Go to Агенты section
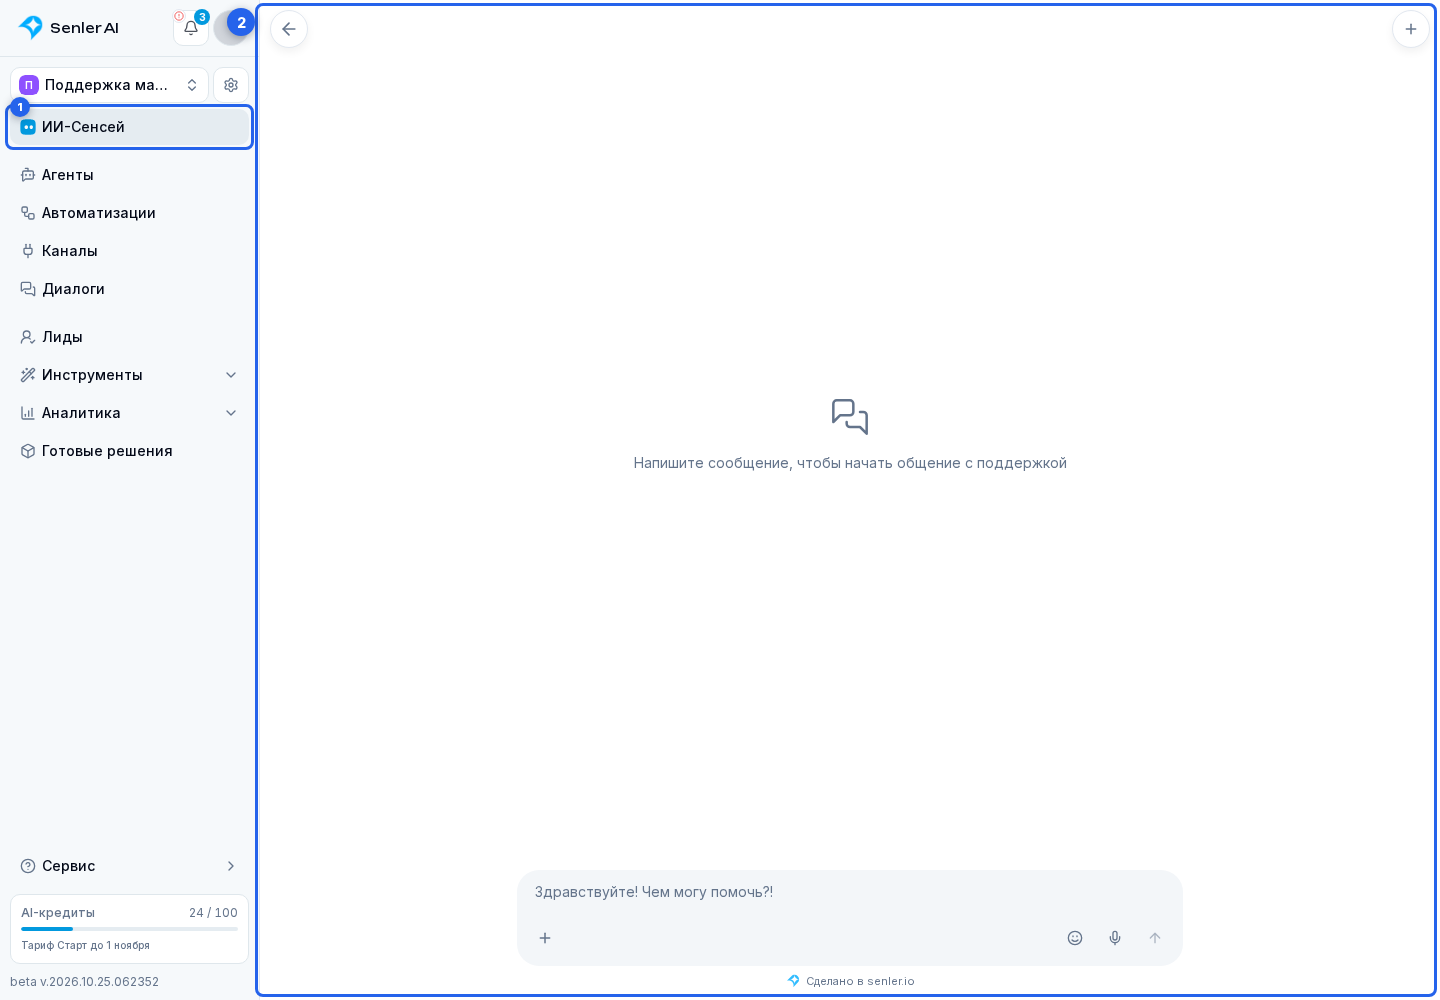 point(129,175)
